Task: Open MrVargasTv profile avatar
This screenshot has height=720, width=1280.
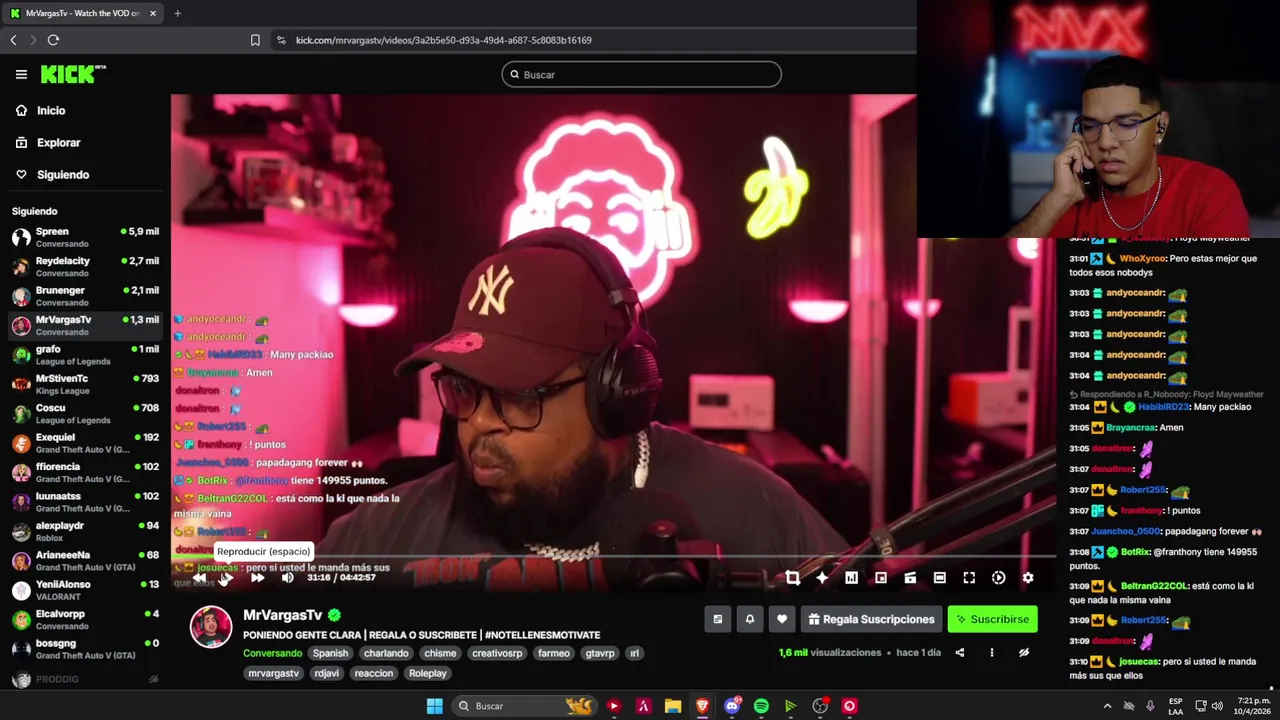Action: tap(211, 627)
